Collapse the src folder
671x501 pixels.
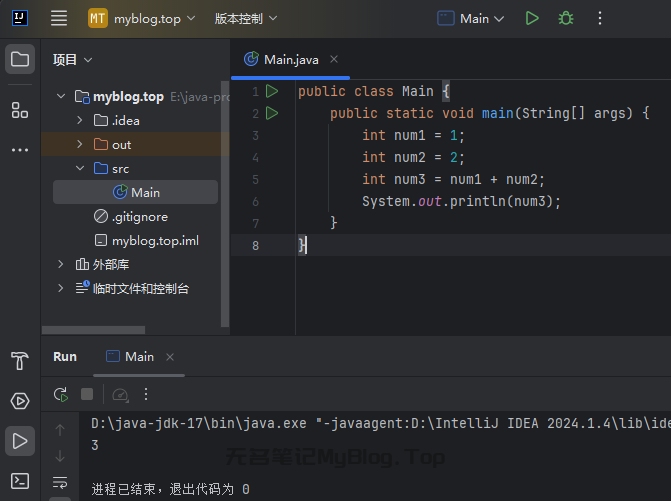click(80, 168)
